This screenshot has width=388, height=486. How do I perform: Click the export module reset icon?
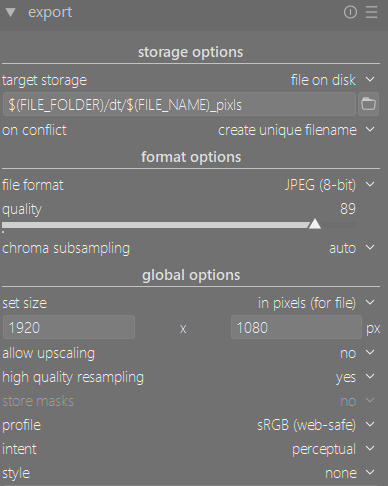(350, 13)
